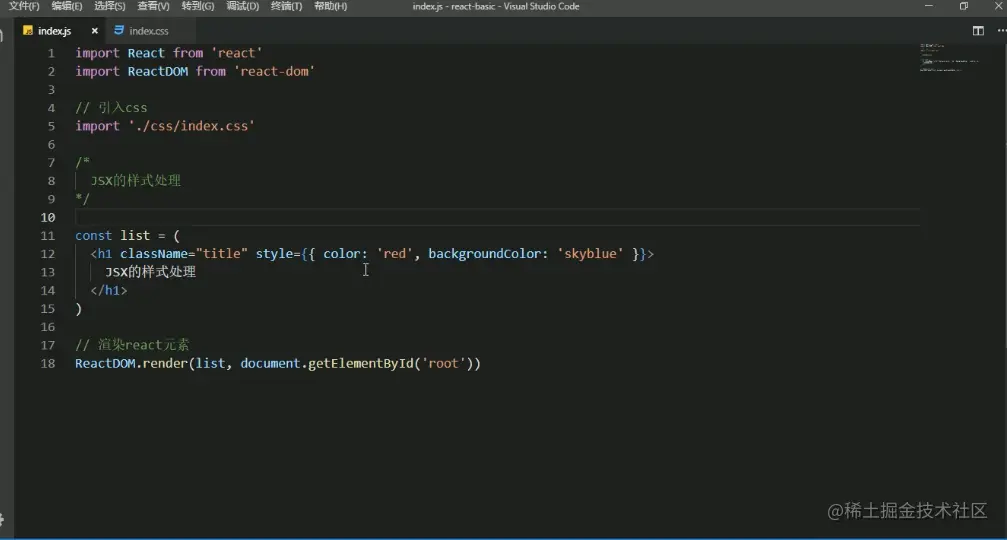Place cursor on empty line 10
Screen dimensions: 1007x540
[497, 218]
